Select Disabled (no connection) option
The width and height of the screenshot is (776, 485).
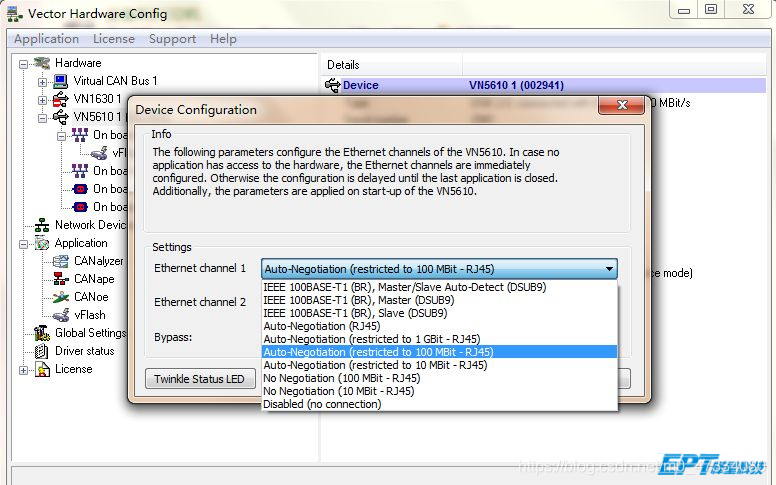click(439, 404)
